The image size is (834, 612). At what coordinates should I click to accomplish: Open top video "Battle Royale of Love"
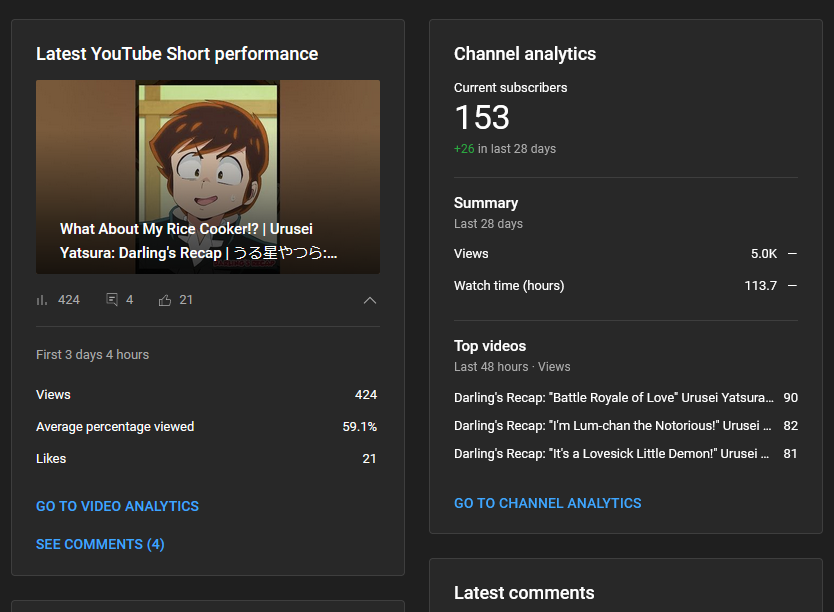point(613,398)
